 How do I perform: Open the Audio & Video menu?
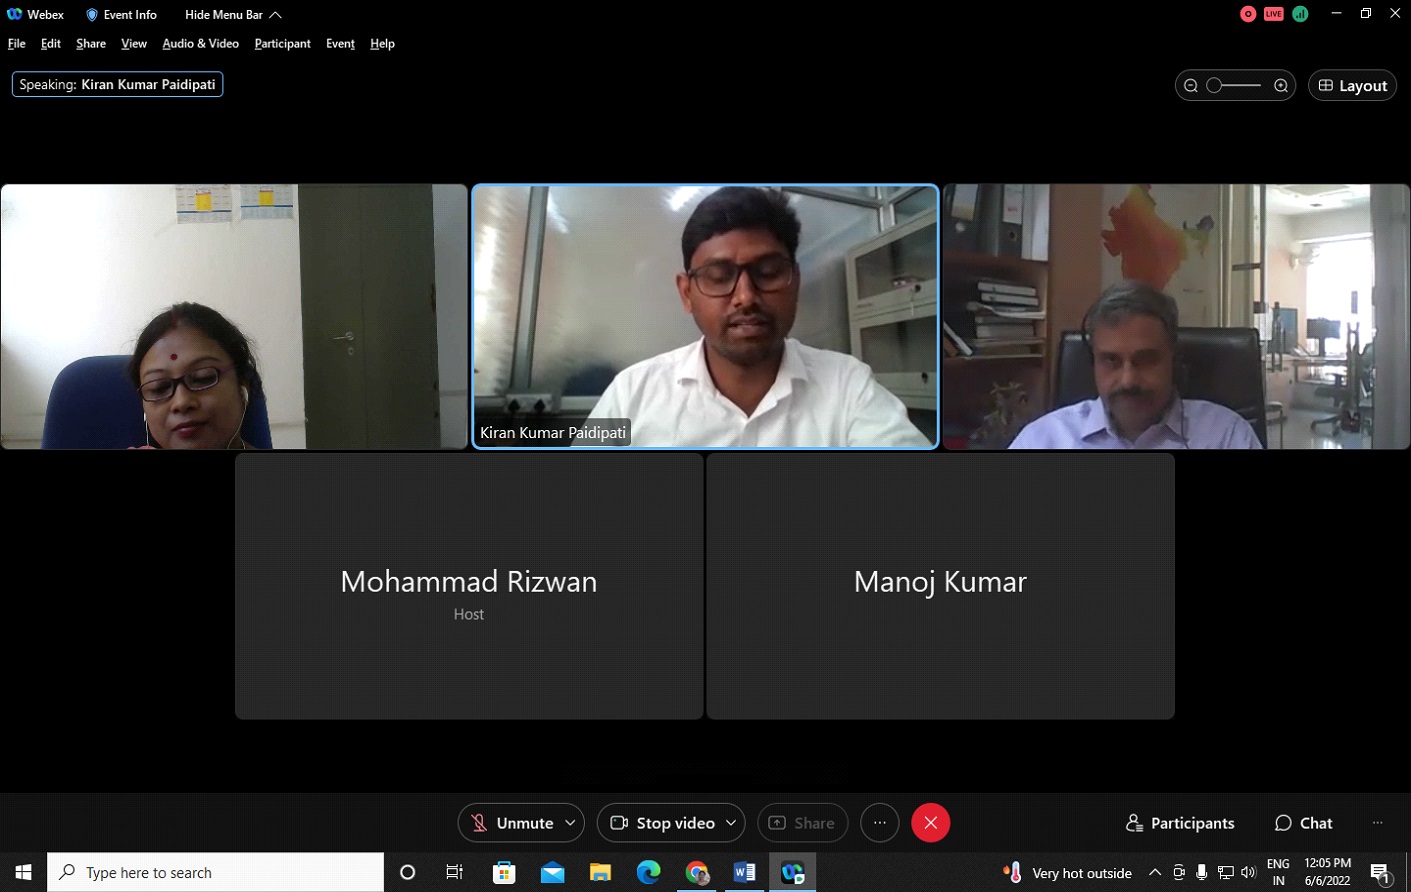201,44
